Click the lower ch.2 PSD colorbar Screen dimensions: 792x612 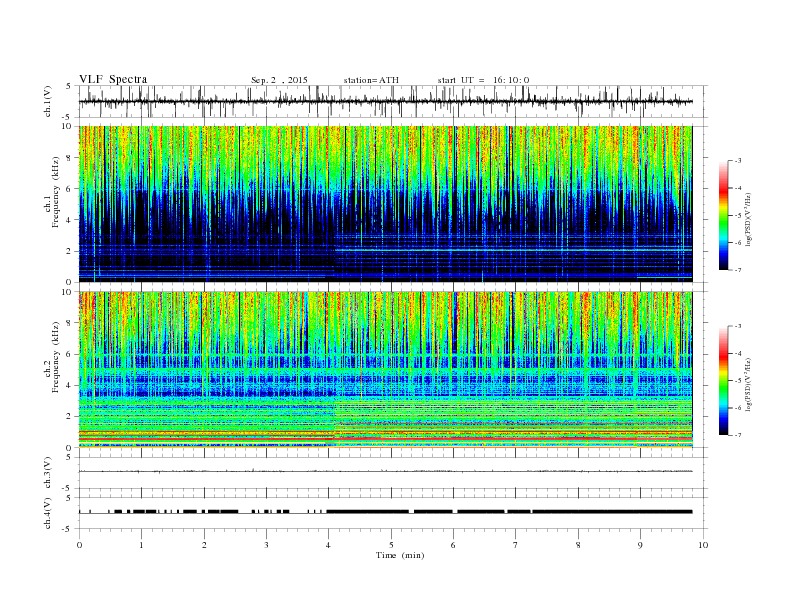pos(723,380)
